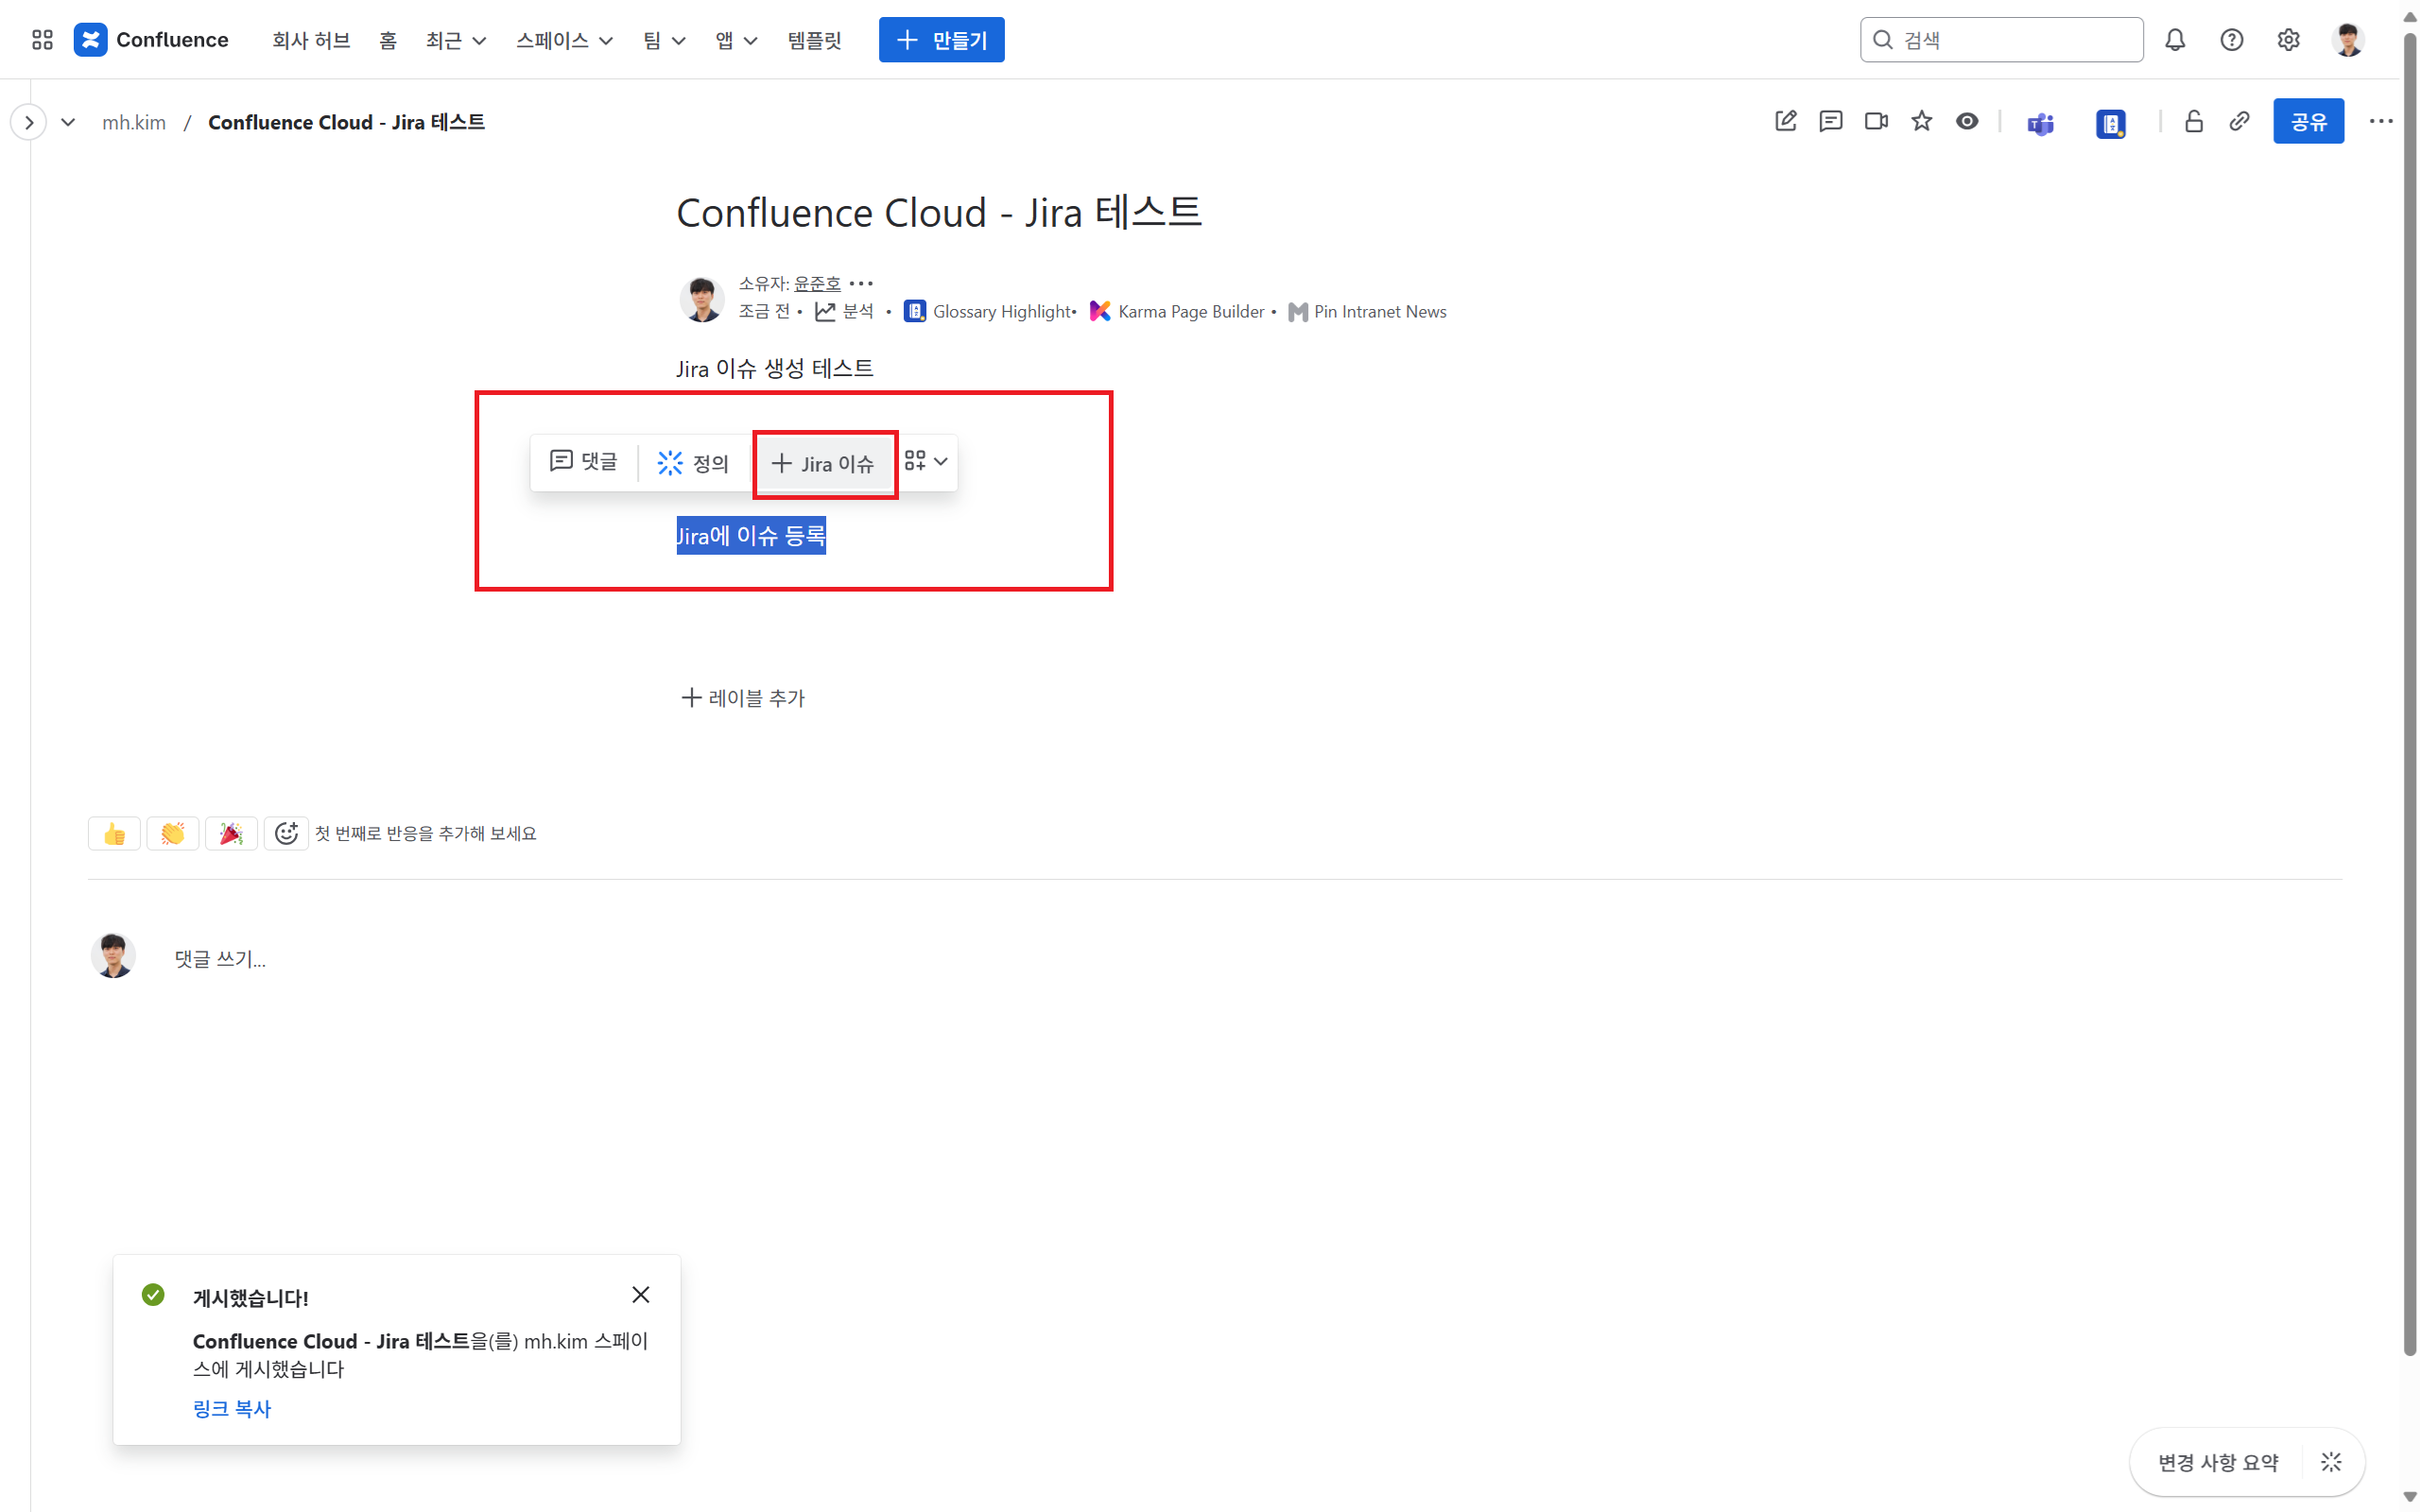This screenshot has height=1512, width=2420.
Task: Click the AI sparkle icon beside 변경 사항 요약
Action: (2331, 1462)
